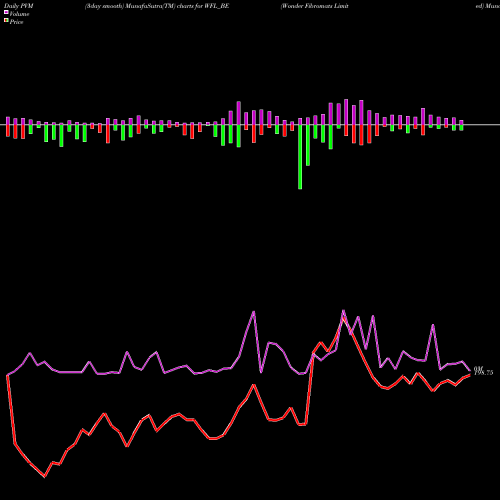Click the magenta Volume legend swatch
500x500 pixels.
(x=6, y=12)
